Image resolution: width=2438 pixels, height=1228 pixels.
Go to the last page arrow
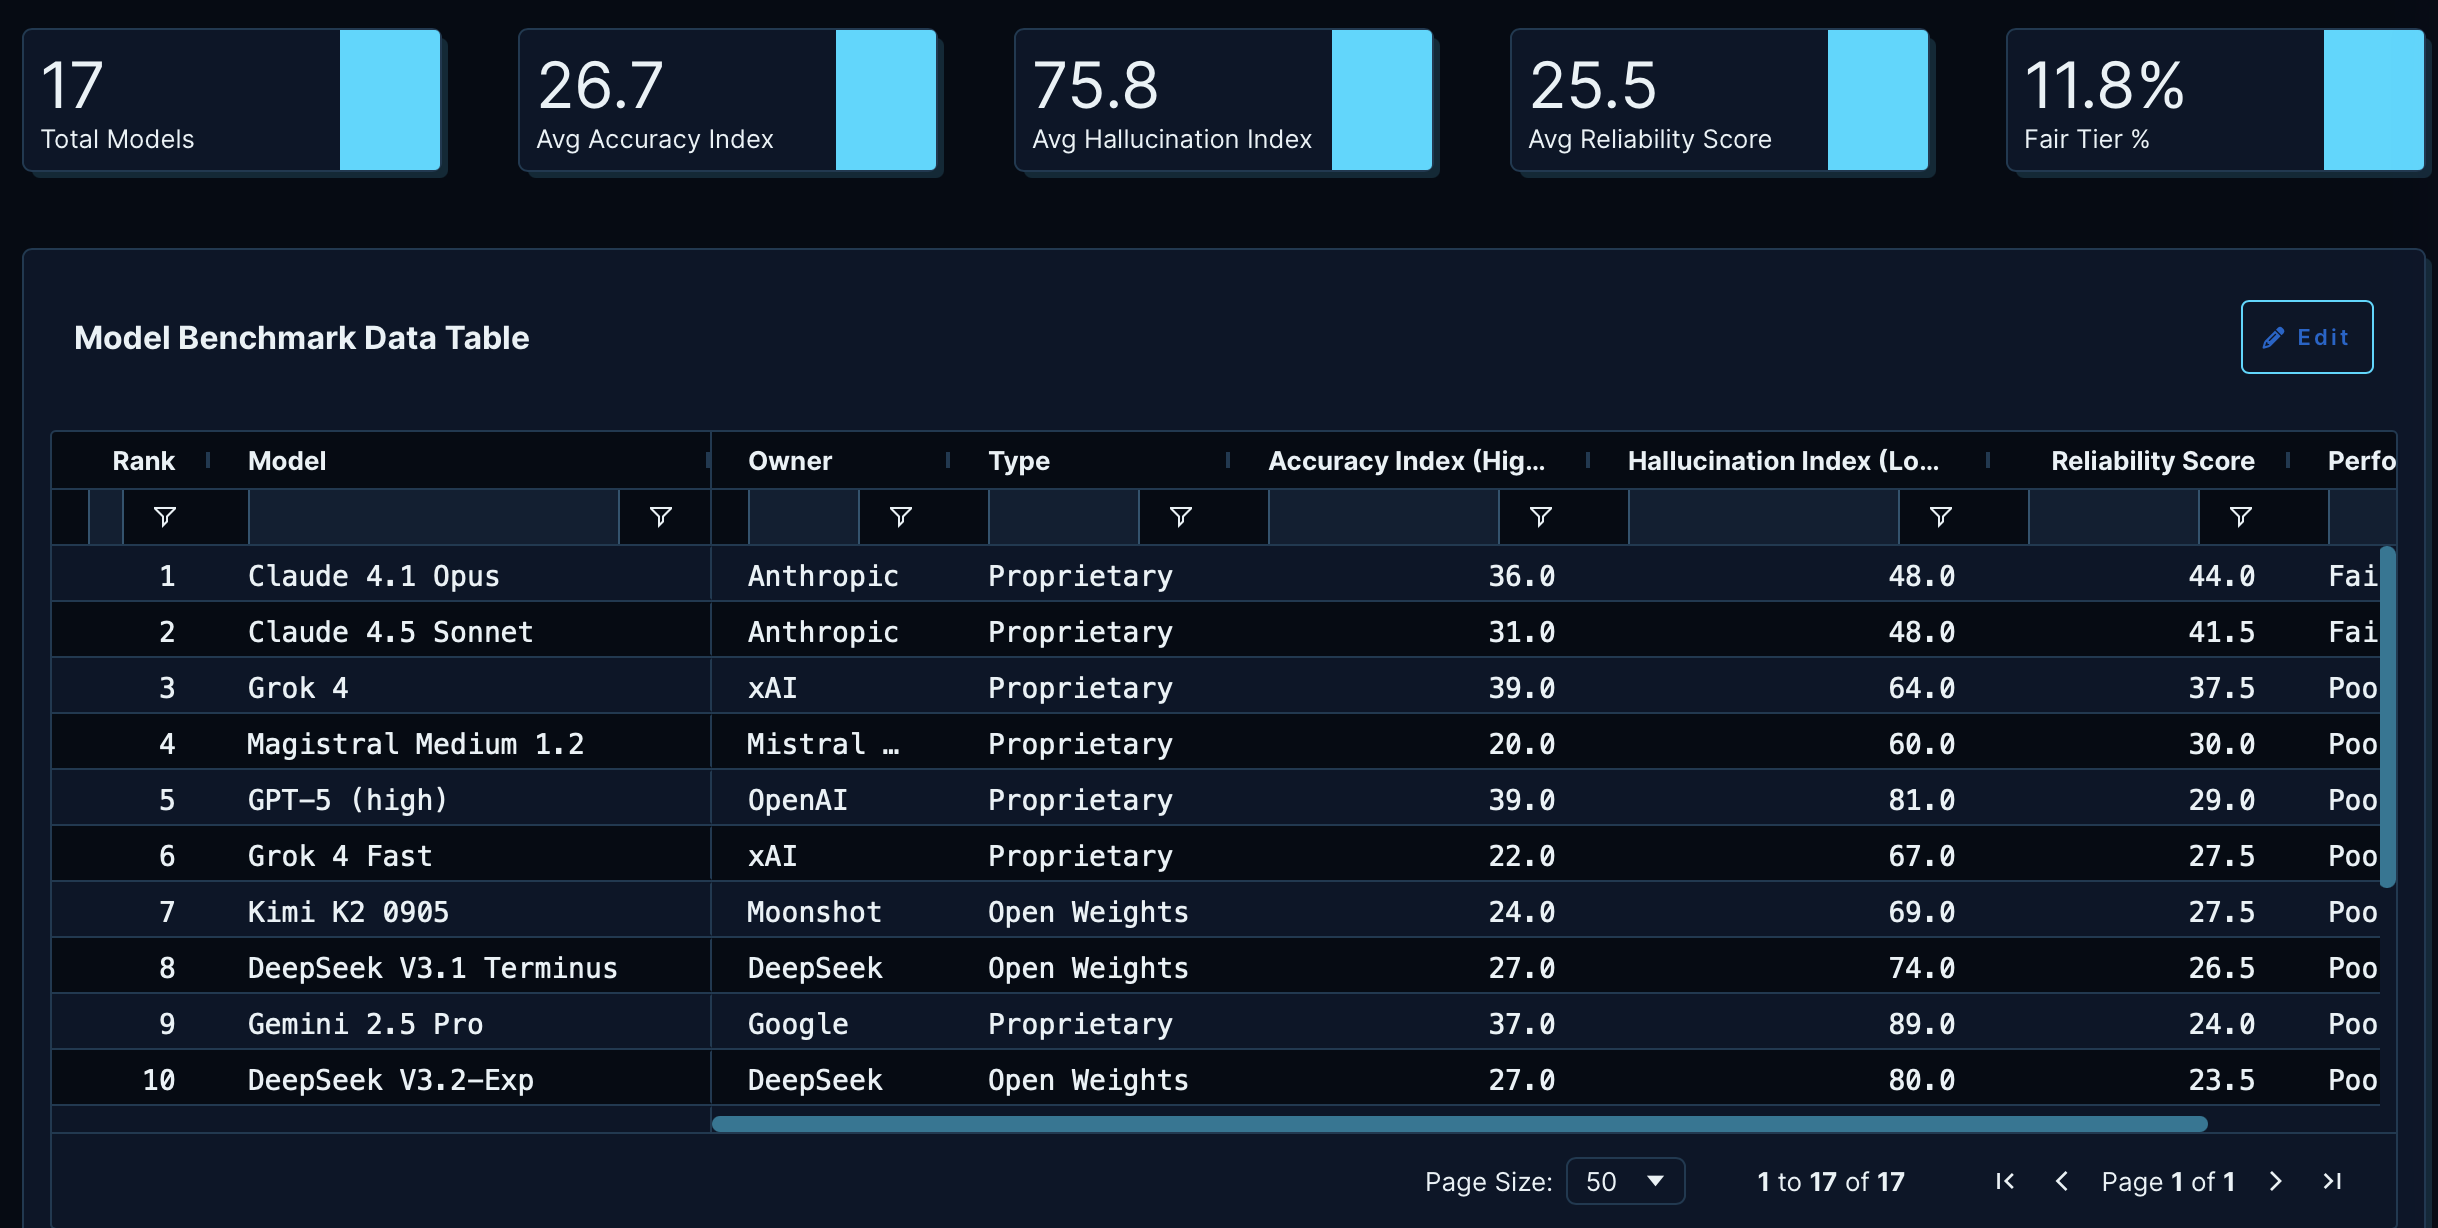point(2332,1181)
